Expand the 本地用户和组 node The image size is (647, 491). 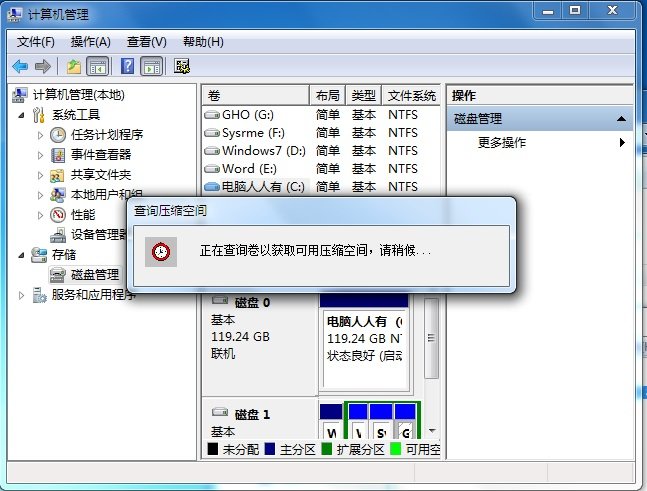[40, 195]
